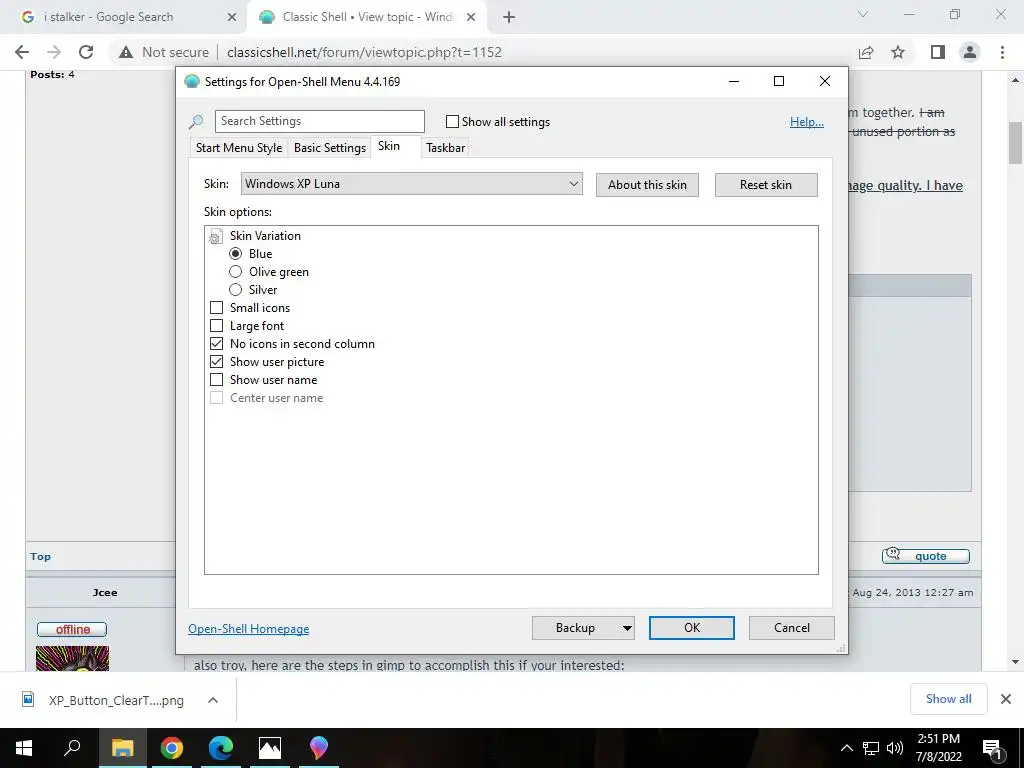
Task: Click Jcee's avatar image in forum
Action: tap(72, 658)
